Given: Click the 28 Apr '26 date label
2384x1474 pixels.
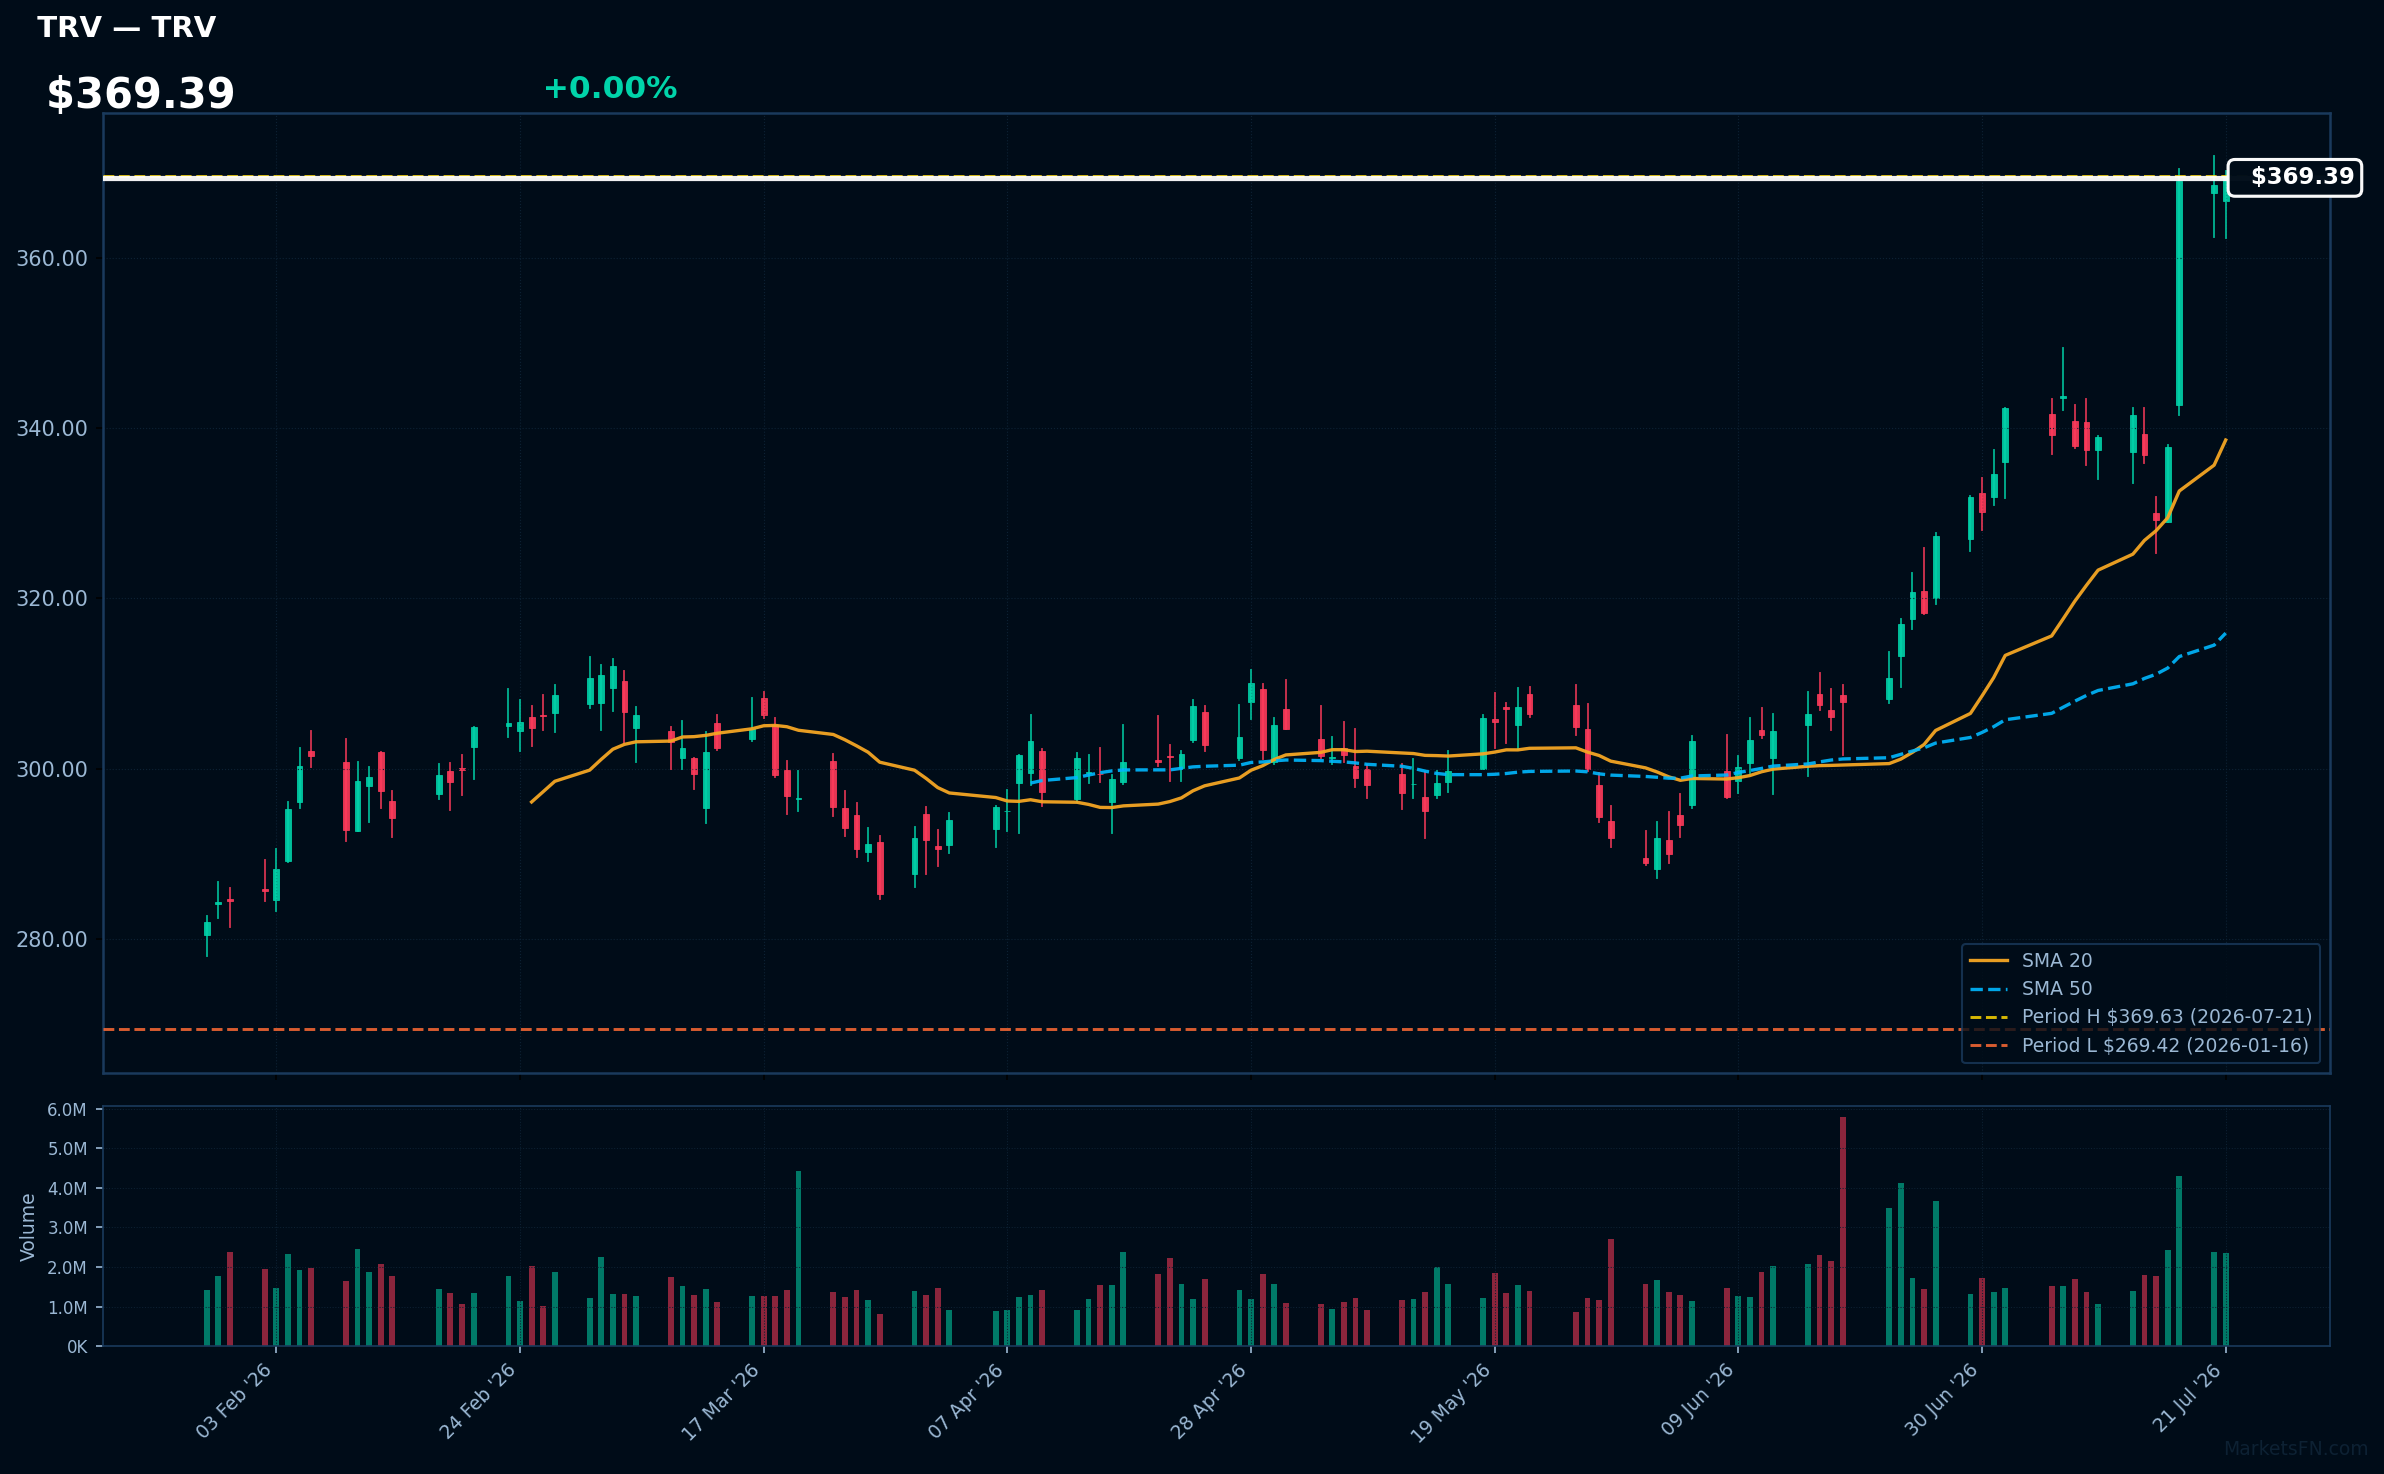Looking at the screenshot, I should (1209, 1401).
